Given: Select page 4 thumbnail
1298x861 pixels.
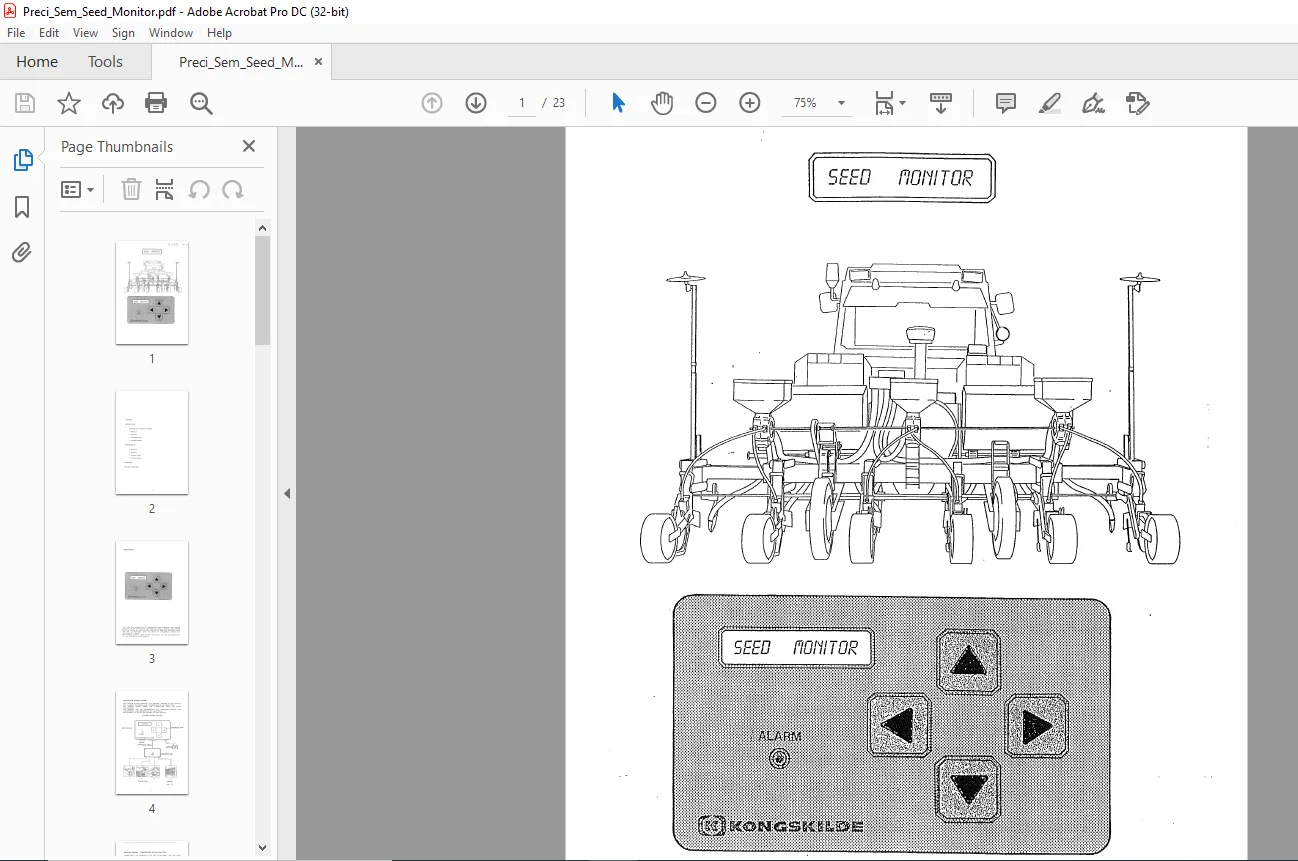Looking at the screenshot, I should coord(152,742).
